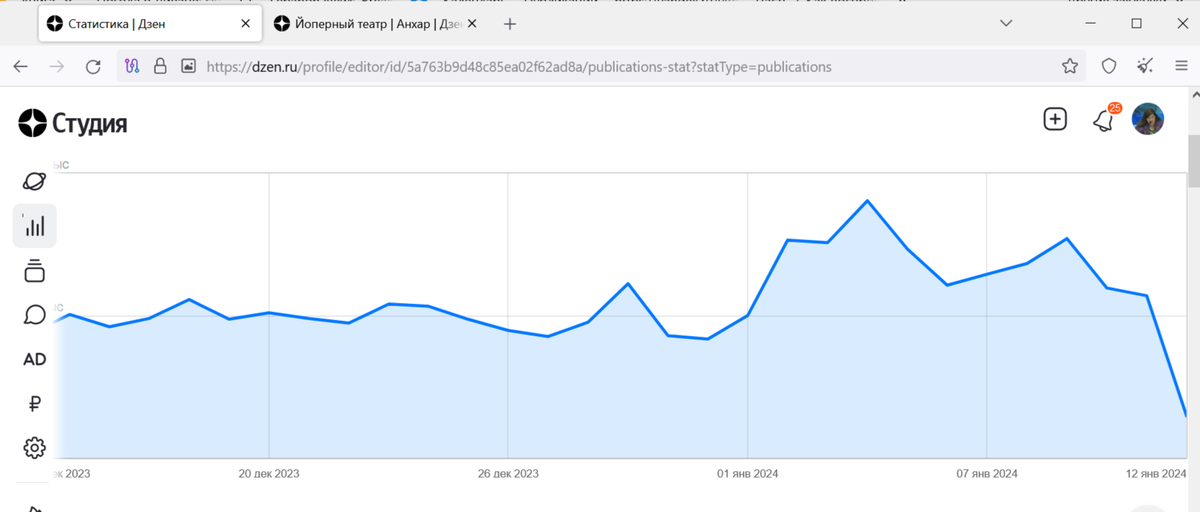Open the extensions sparkle toolbar icon

(x=1145, y=67)
